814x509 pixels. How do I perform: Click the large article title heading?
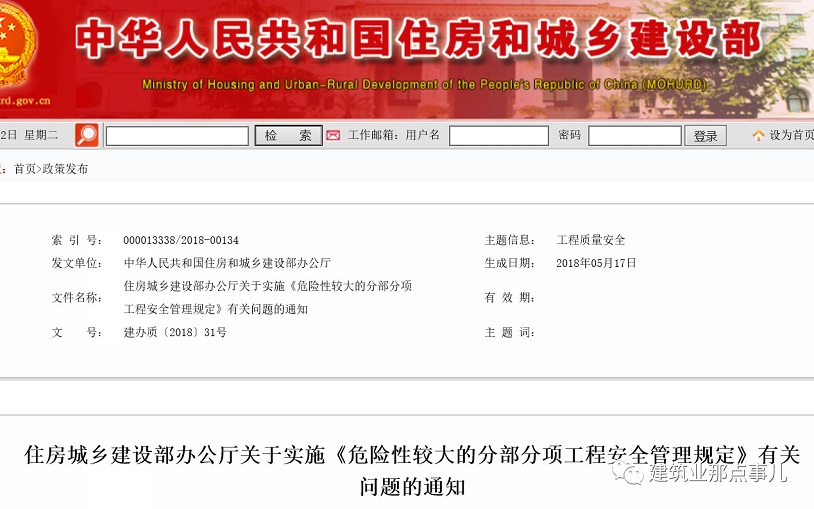click(x=412, y=471)
